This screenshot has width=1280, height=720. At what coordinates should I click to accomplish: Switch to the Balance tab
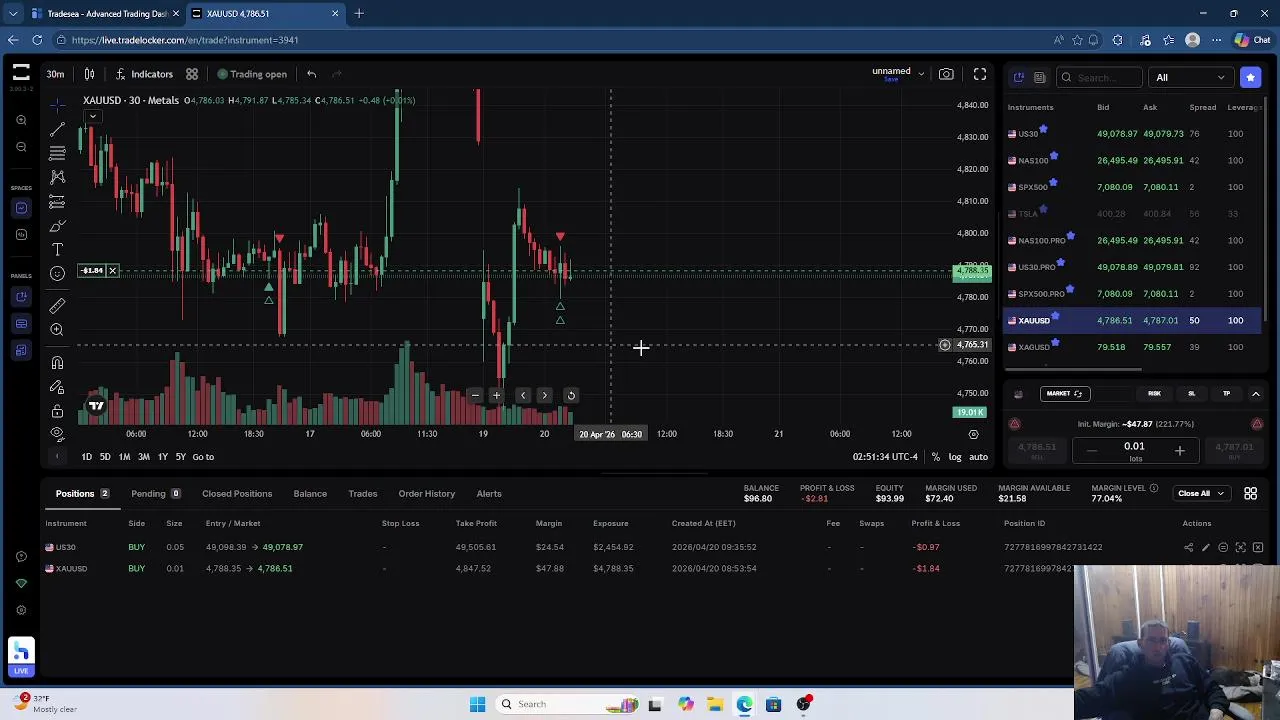(x=310, y=494)
